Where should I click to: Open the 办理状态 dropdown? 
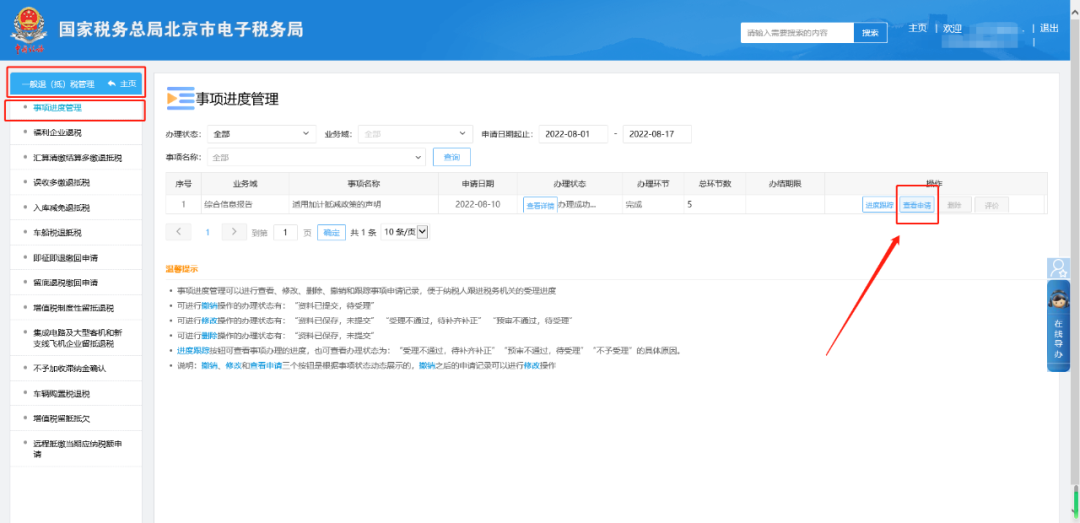262,134
